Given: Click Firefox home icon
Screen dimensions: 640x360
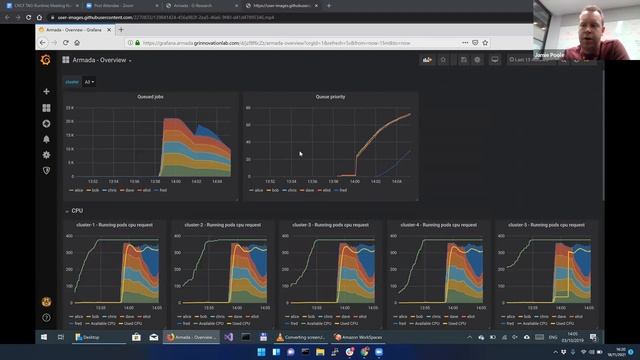Looking at the screenshot, I should [77, 43].
